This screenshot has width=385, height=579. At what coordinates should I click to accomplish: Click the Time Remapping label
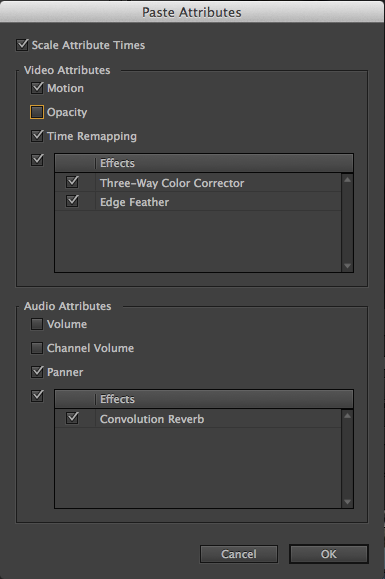click(92, 136)
